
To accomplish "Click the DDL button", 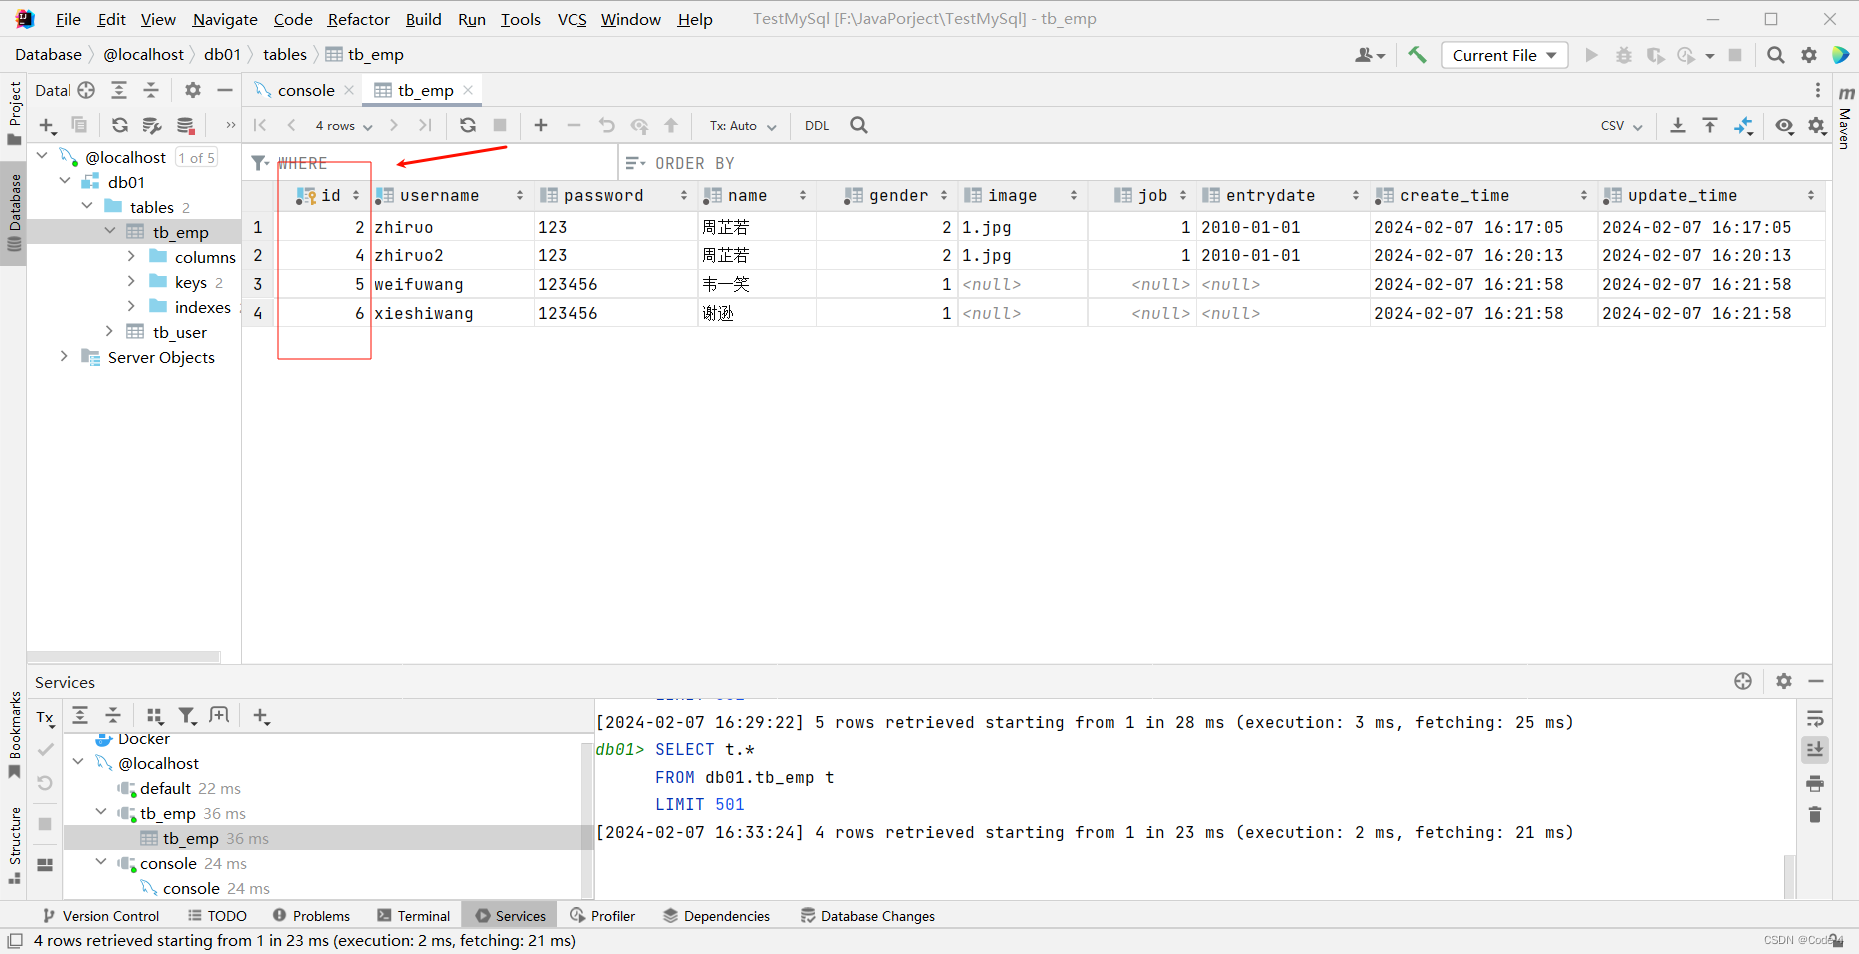I will [x=817, y=125].
